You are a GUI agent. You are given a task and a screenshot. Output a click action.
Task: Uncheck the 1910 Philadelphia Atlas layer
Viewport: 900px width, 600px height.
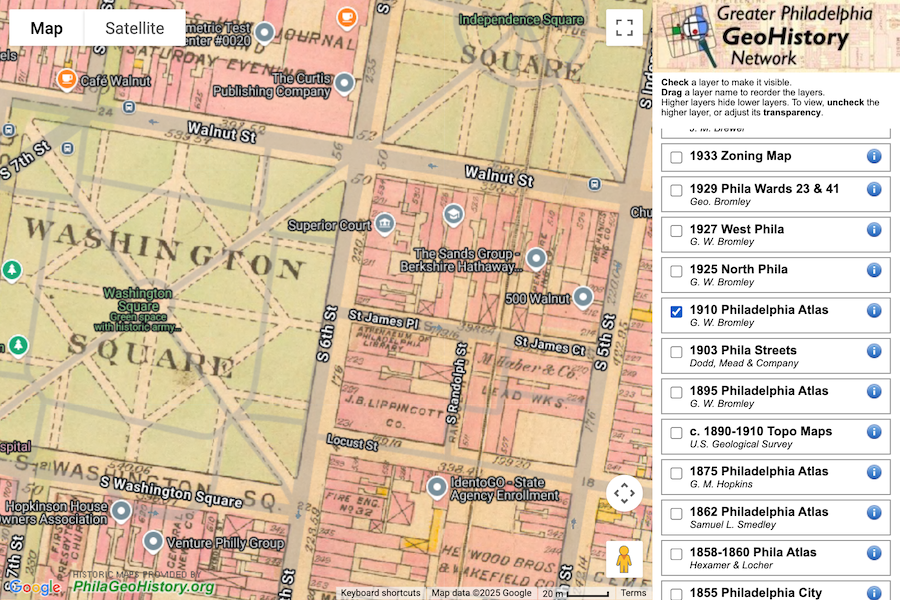677,312
